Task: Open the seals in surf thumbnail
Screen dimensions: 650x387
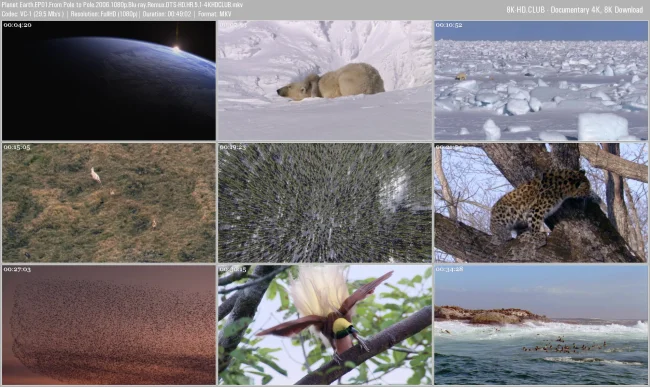Action: point(541,325)
